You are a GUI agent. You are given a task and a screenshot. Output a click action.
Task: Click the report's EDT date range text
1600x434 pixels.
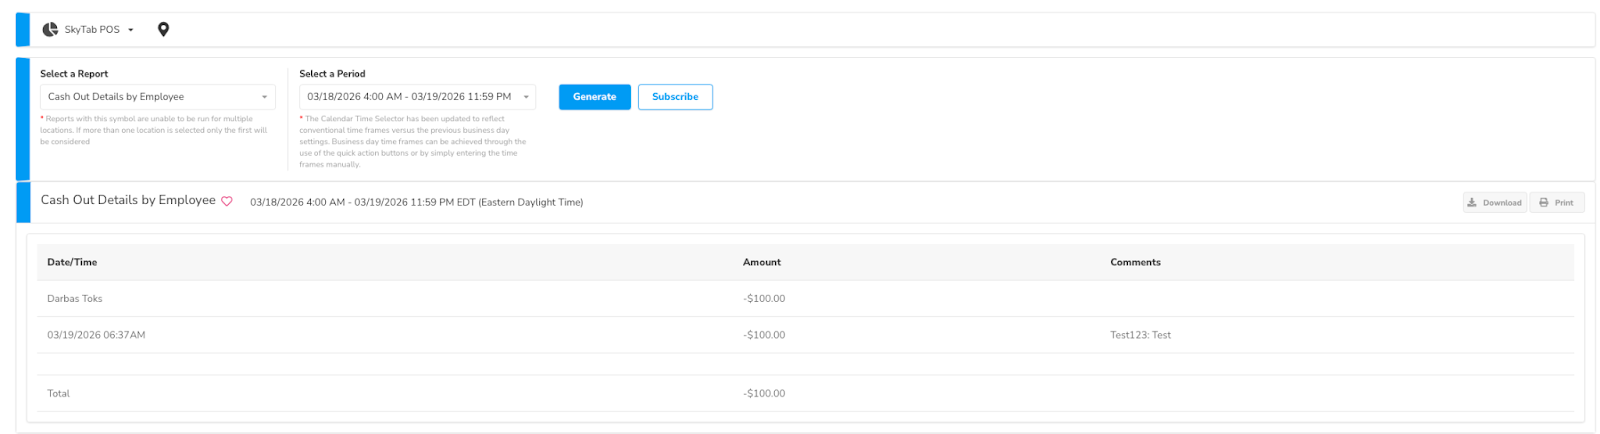(416, 203)
